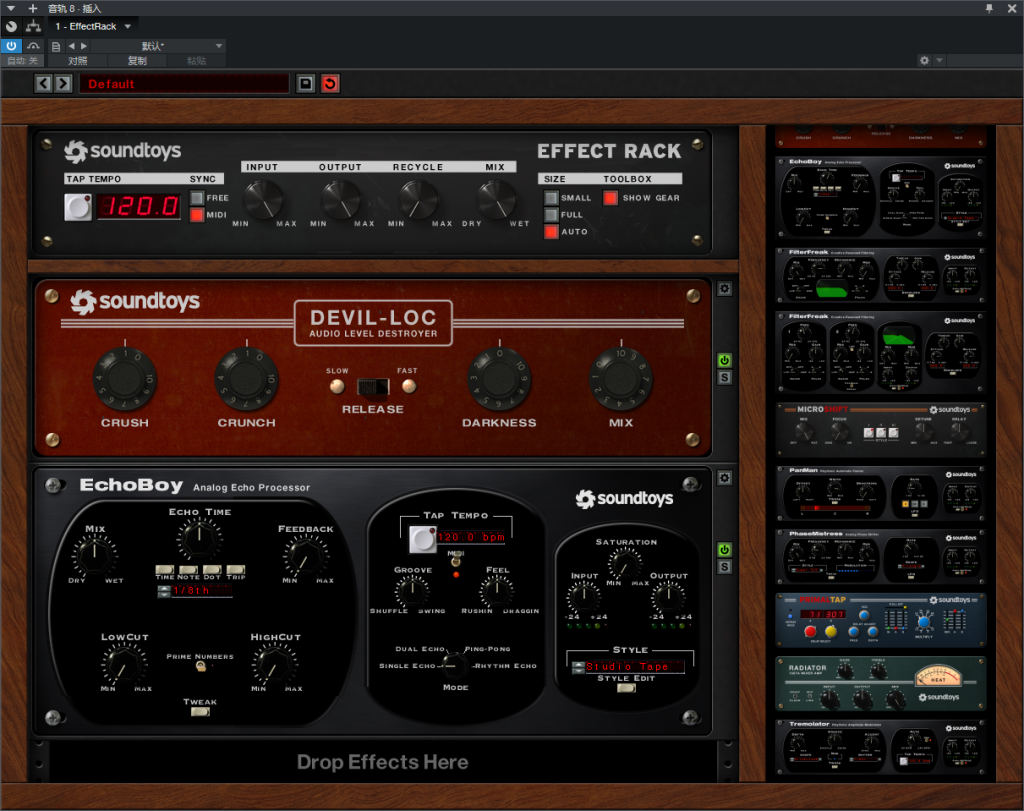Load the next preset in the host toolbar
The width and height of the screenshot is (1024, 811).
[84, 46]
